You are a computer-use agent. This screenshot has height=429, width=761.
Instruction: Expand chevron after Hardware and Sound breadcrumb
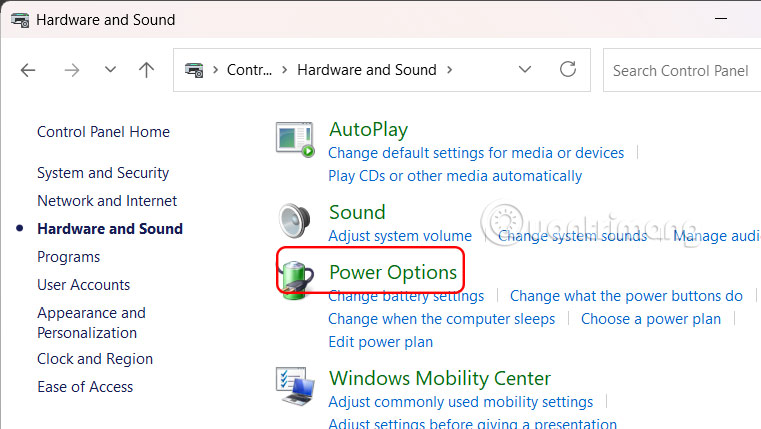tap(450, 70)
